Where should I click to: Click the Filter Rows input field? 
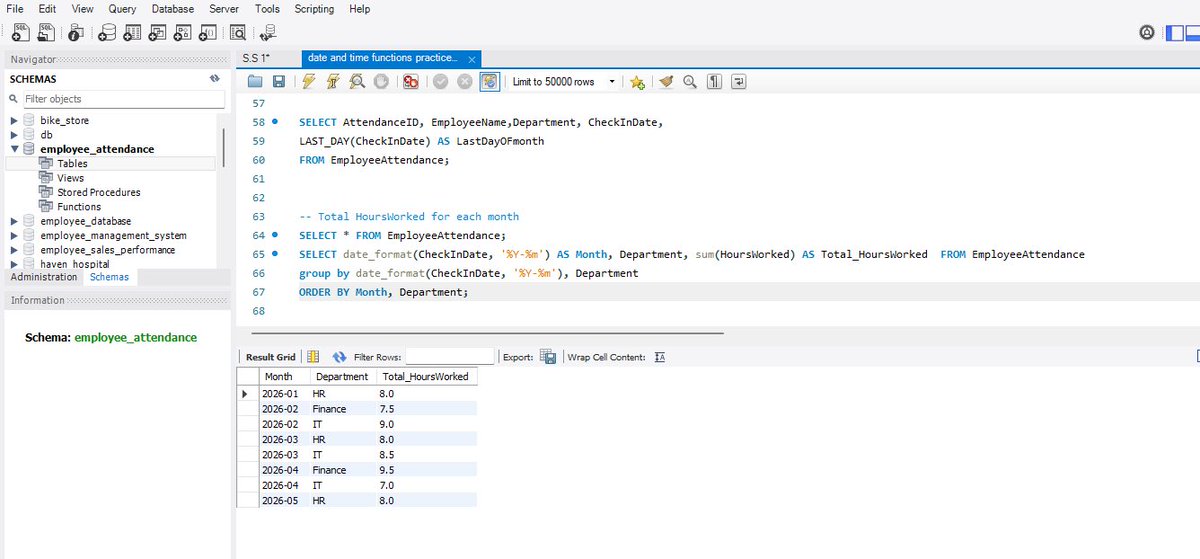[450, 357]
